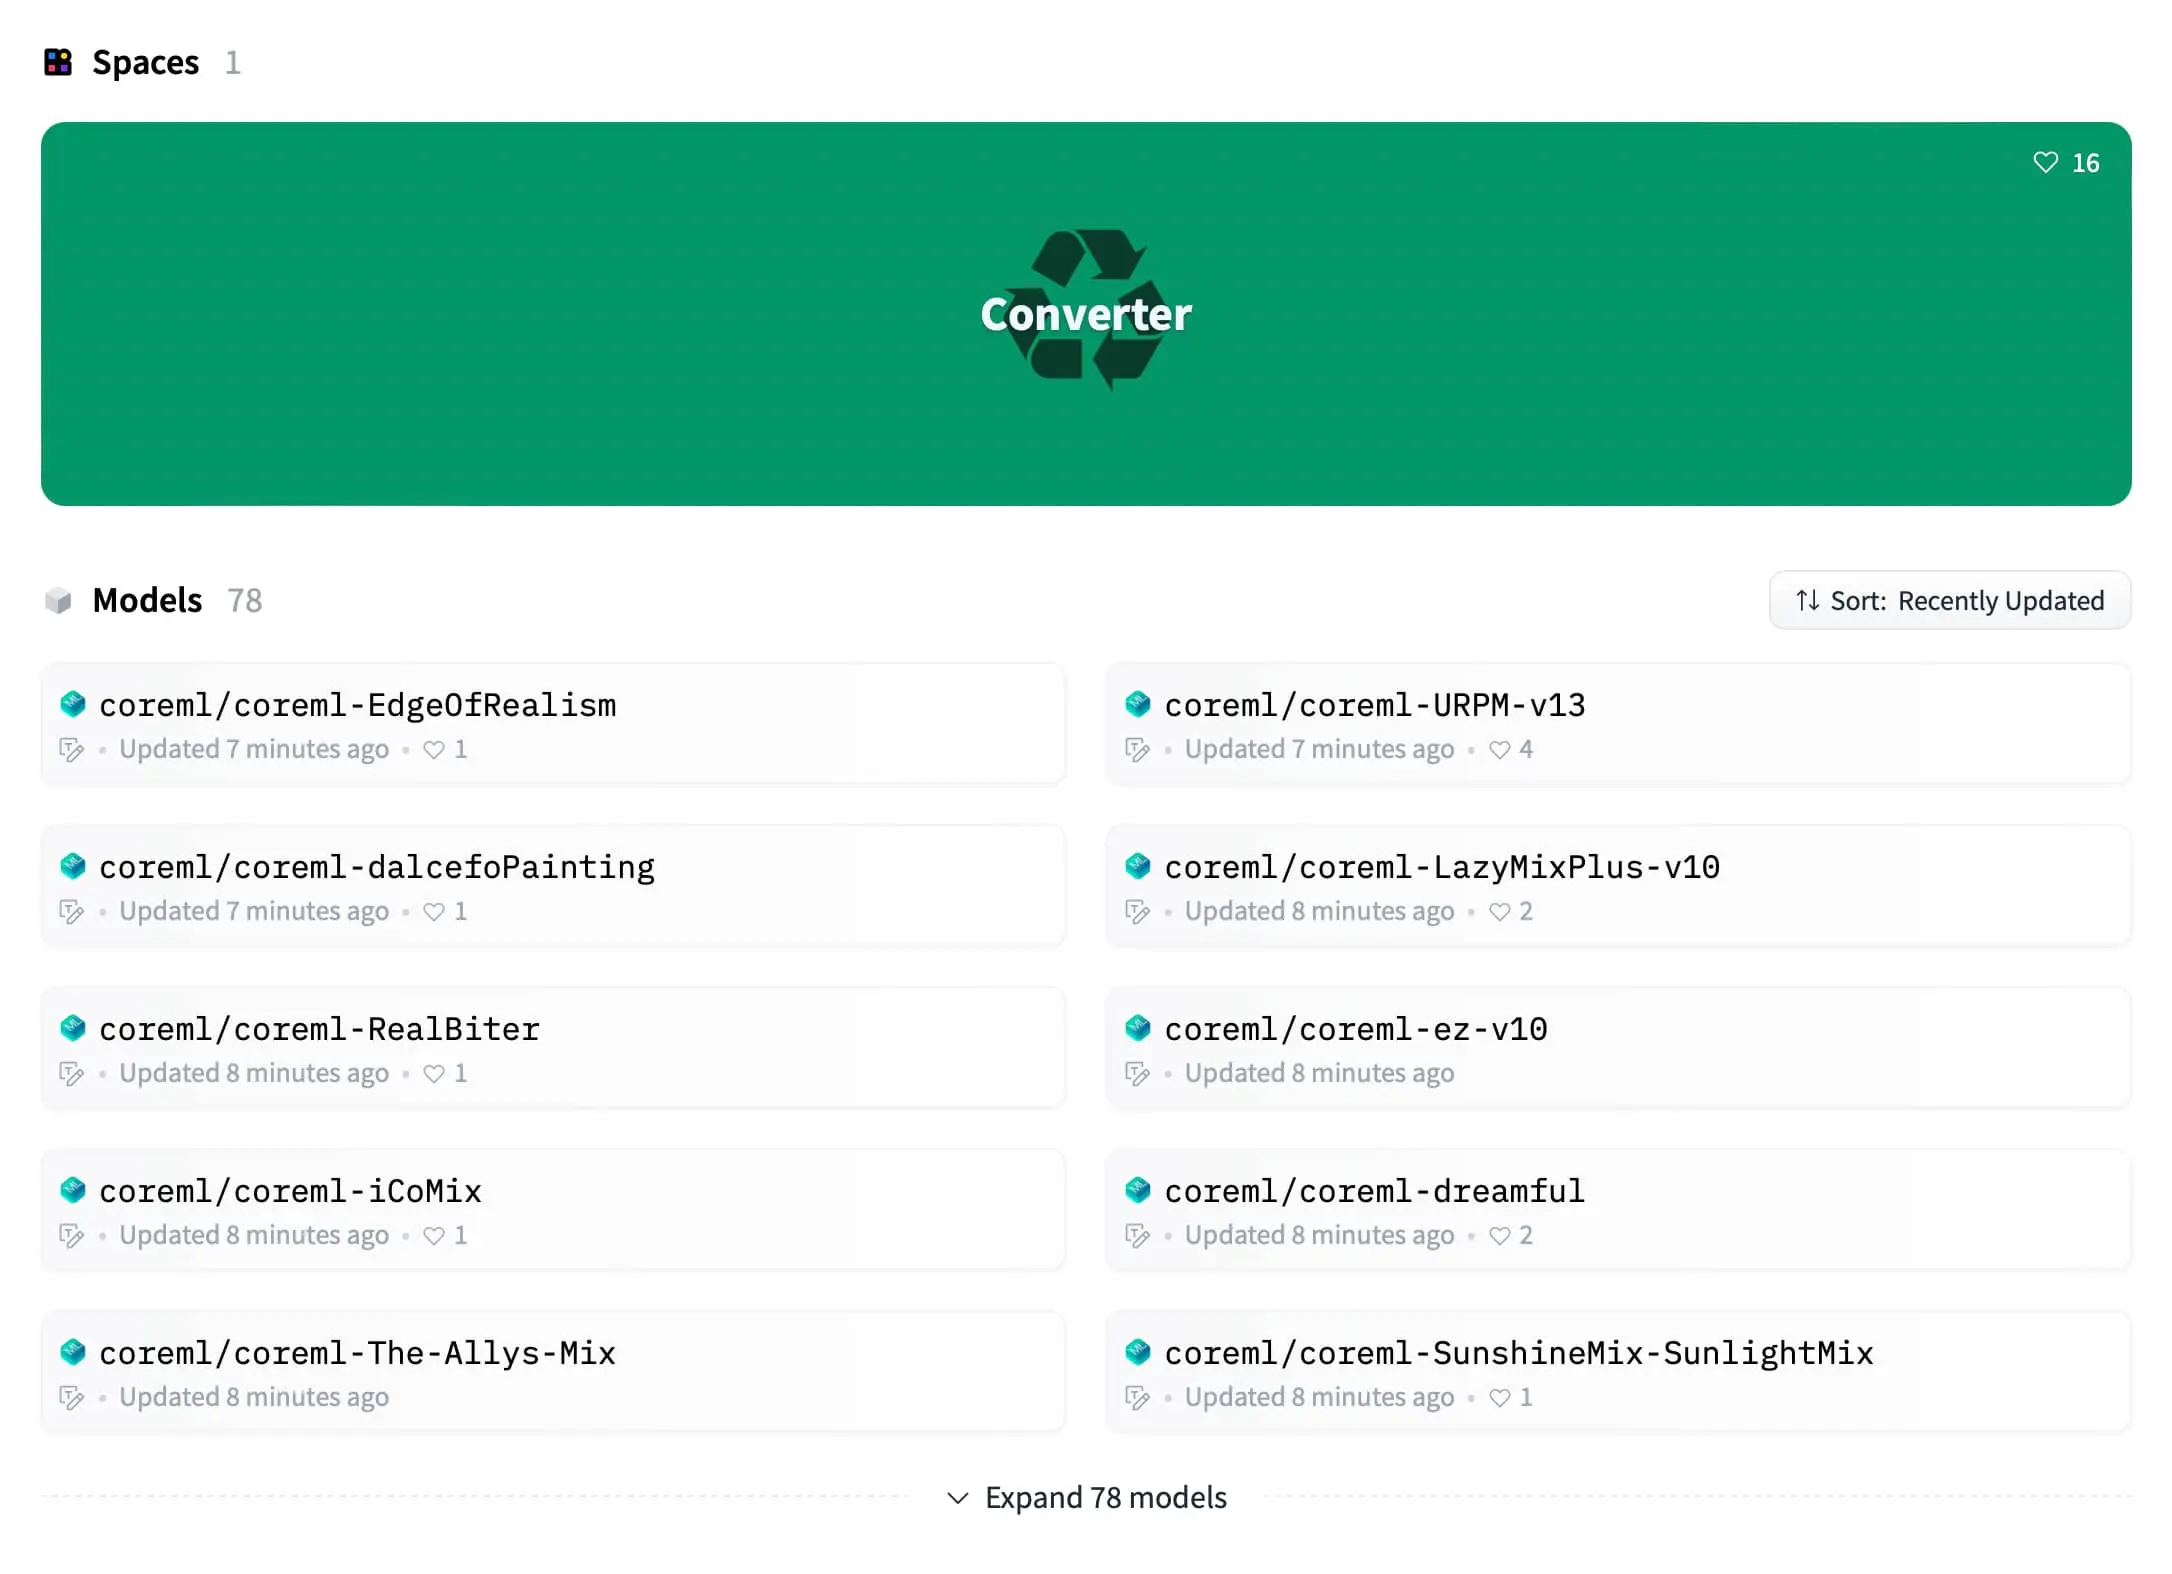The width and height of the screenshot is (2172, 1574).
Task: Click the heart on coreml-SunshineMix-SunlightMix
Action: (x=1499, y=1397)
